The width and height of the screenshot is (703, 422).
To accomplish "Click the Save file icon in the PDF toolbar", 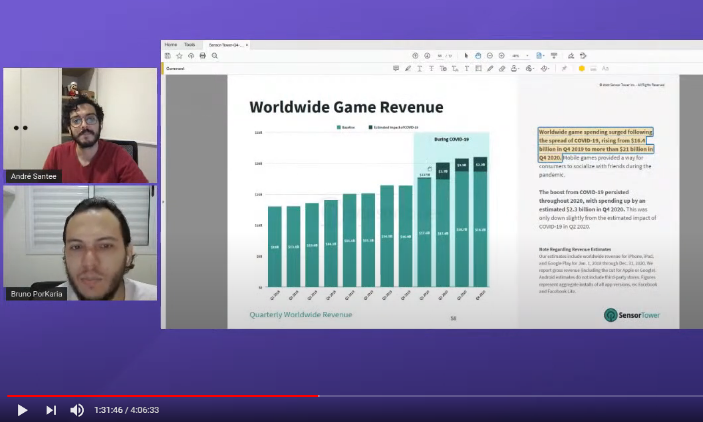I will (168, 56).
